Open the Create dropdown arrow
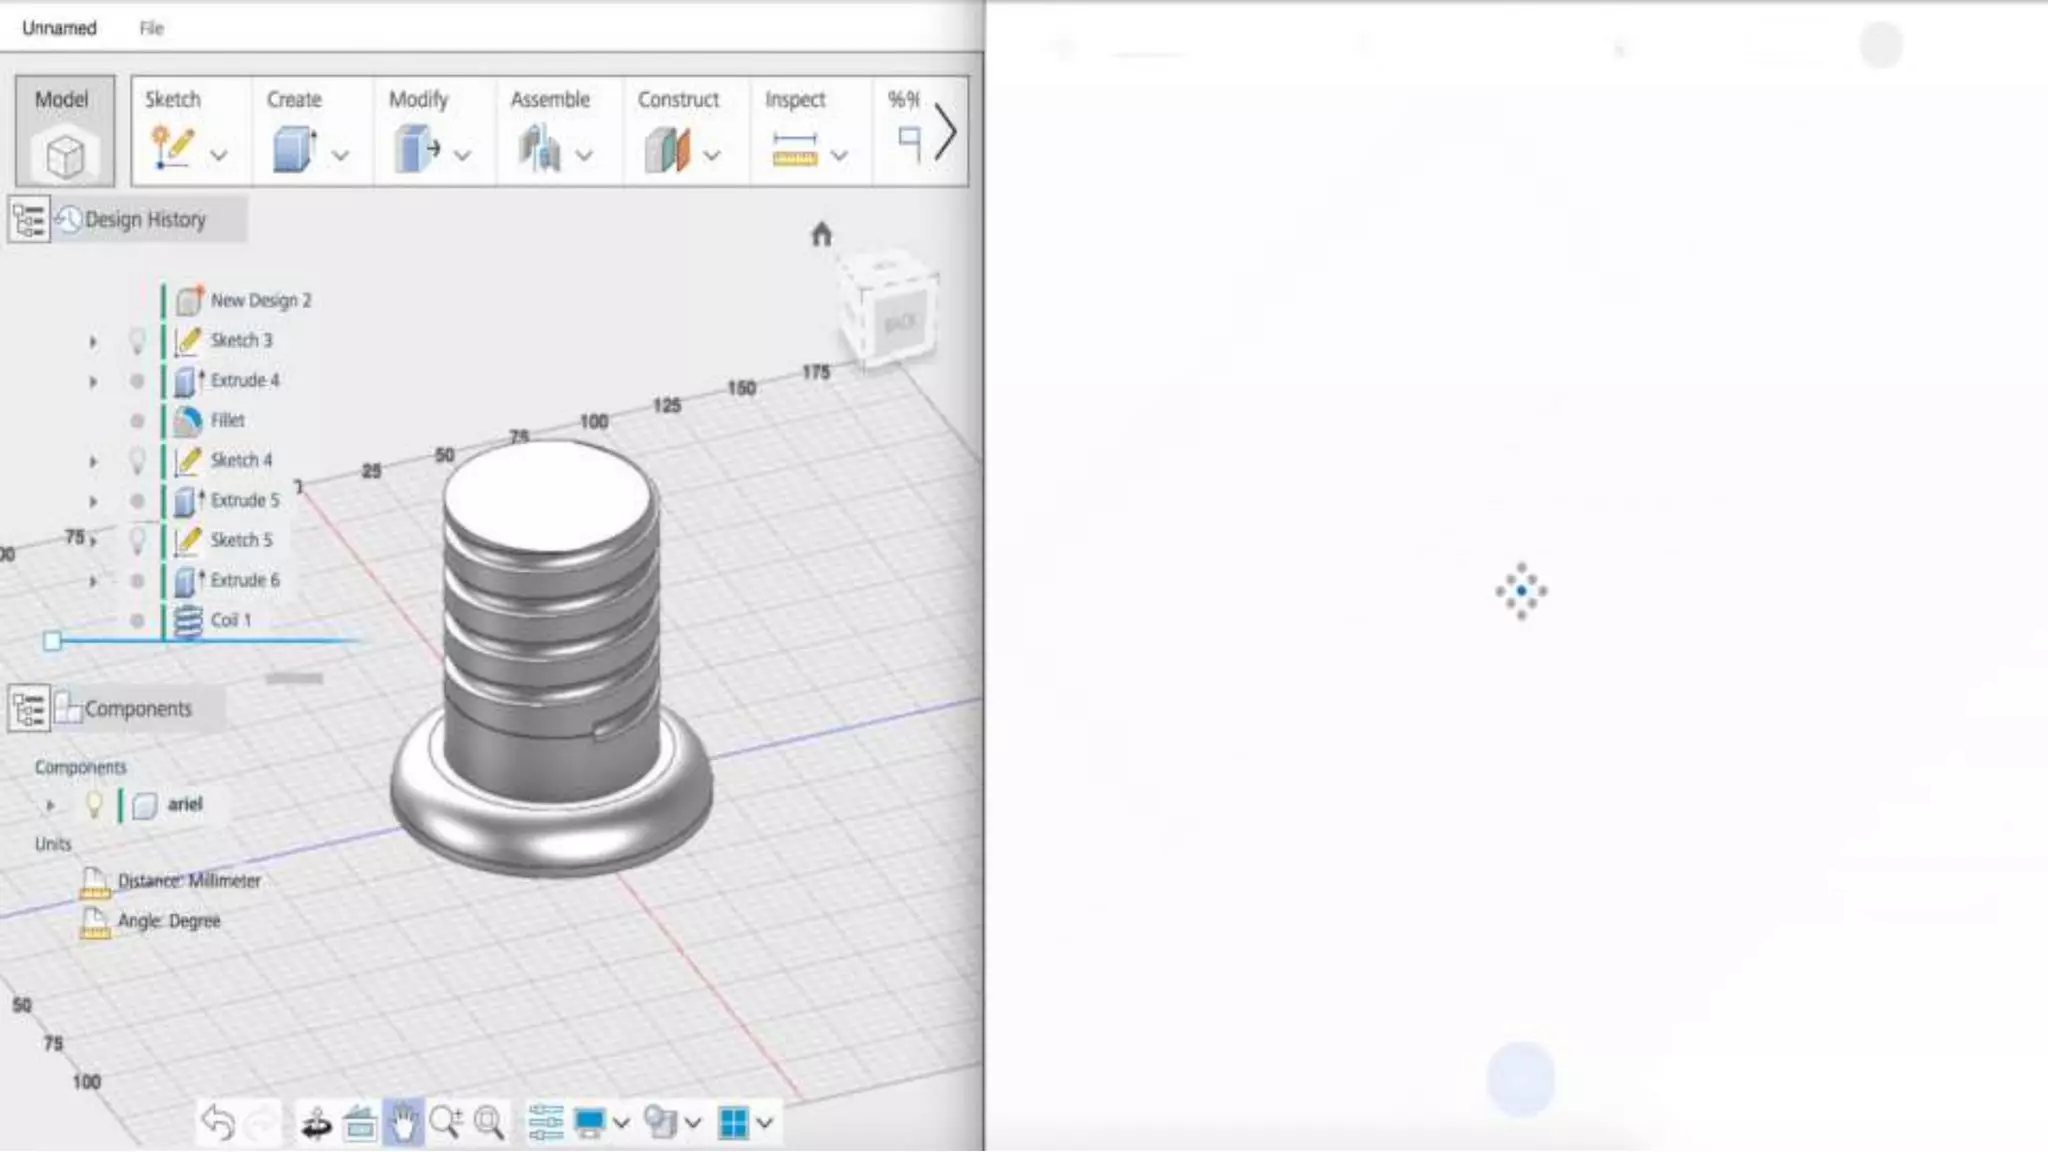The width and height of the screenshot is (2048, 1152). click(340, 156)
